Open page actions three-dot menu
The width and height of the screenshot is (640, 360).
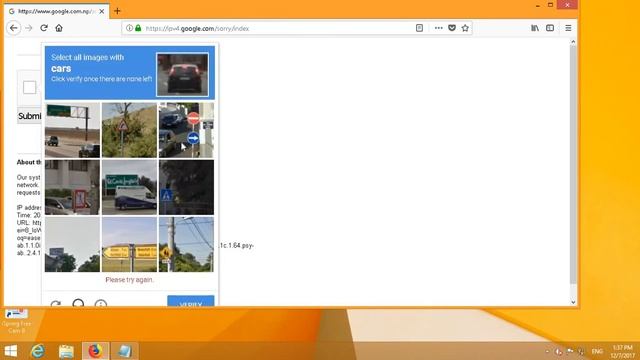pyautogui.click(x=438, y=28)
